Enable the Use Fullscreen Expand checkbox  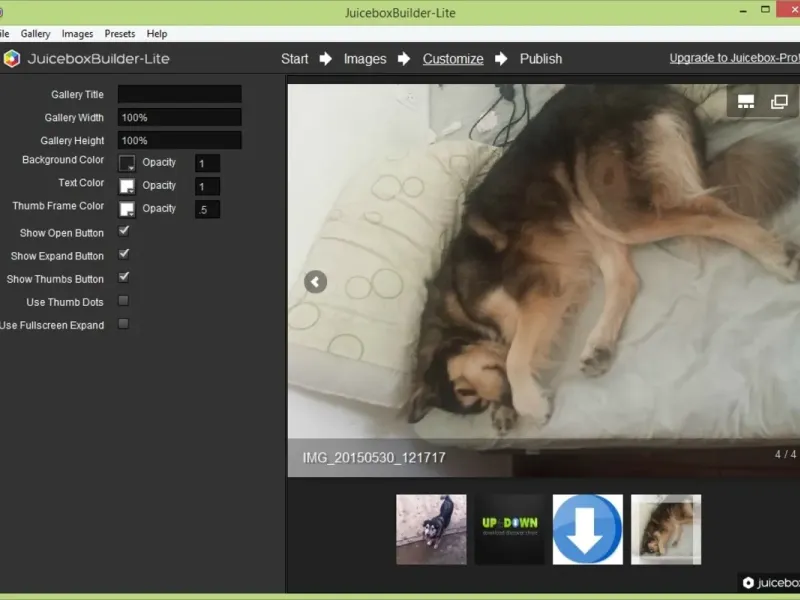(123, 323)
